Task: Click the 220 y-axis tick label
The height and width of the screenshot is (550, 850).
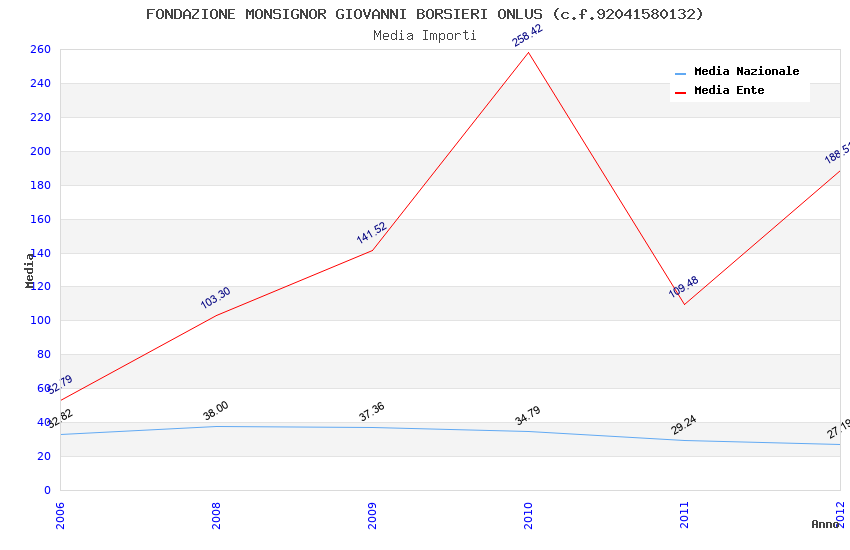Action: click(x=40, y=117)
